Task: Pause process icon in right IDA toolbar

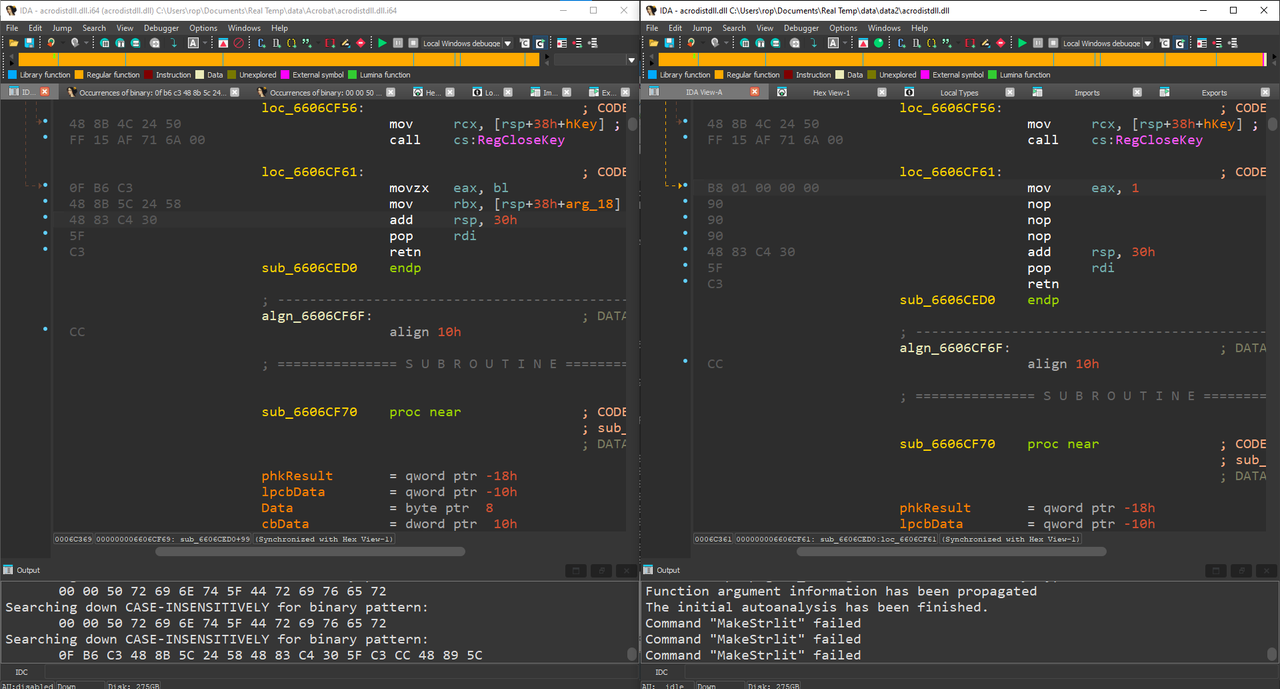Action: coord(1038,43)
